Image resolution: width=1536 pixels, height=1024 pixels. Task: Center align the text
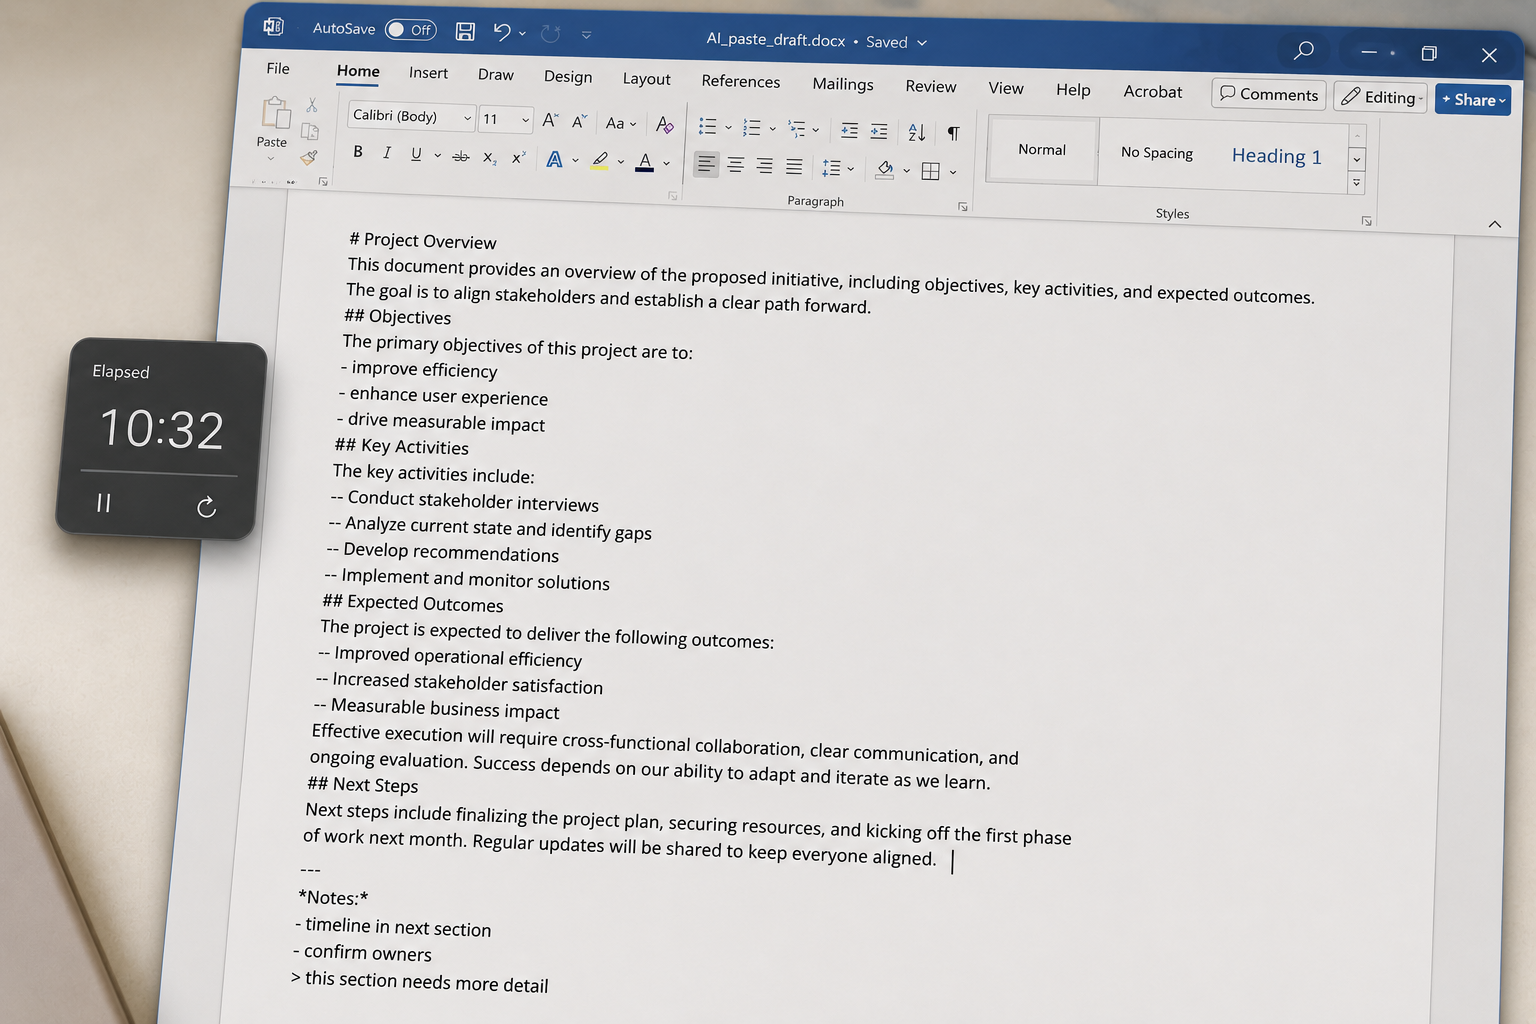pos(736,165)
